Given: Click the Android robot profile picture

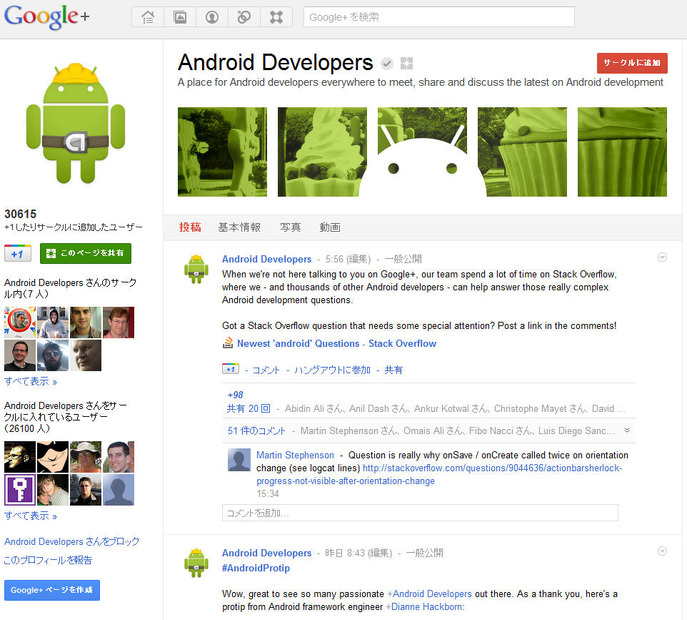Looking at the screenshot, I should [76, 123].
